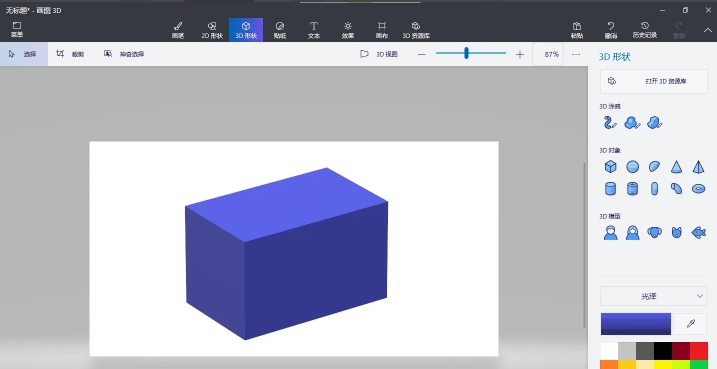Insert the dog 3D model
Screen dimensions: 717x369
click(x=654, y=233)
